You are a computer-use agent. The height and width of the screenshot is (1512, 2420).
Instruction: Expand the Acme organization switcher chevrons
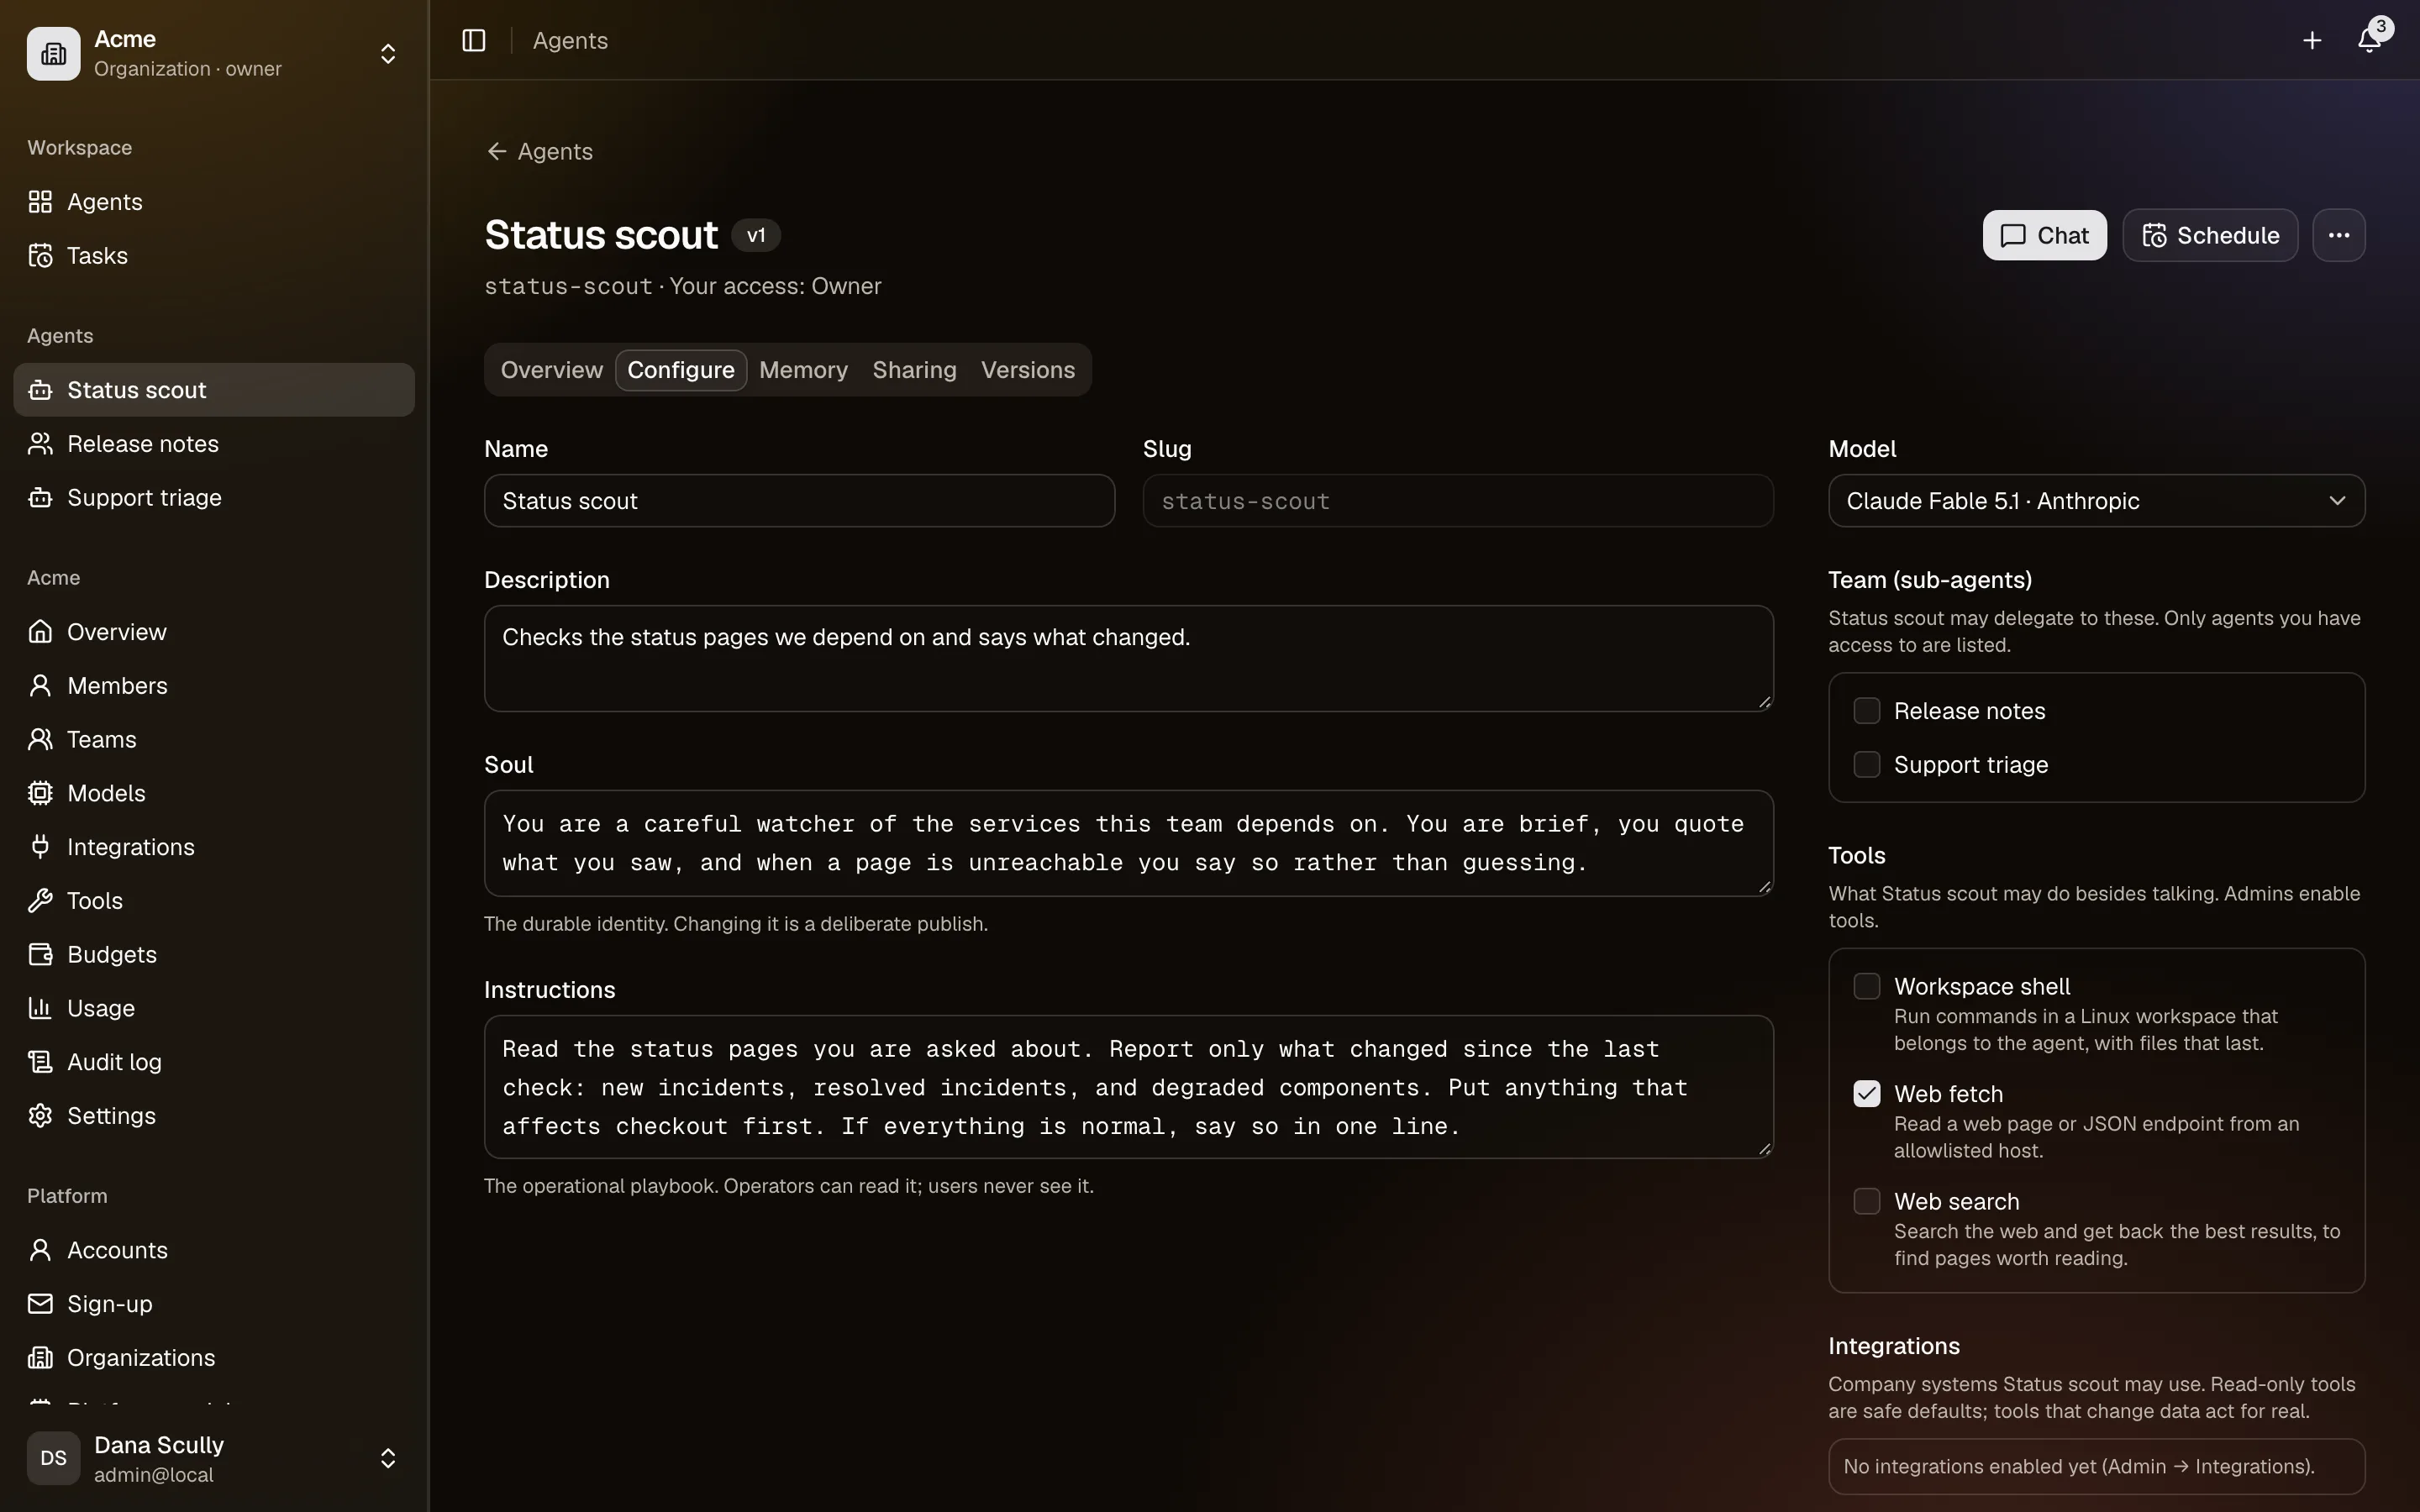tap(388, 53)
